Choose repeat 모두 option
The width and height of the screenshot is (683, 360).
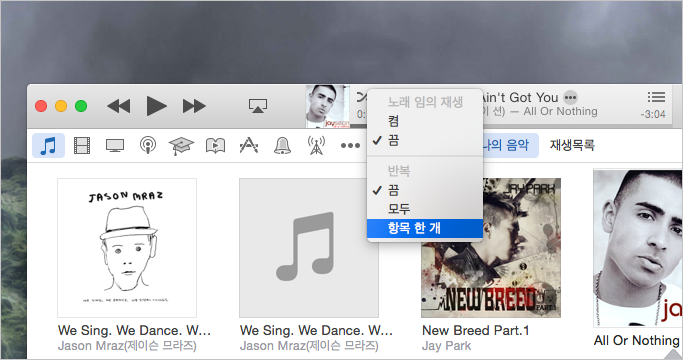tap(425, 209)
